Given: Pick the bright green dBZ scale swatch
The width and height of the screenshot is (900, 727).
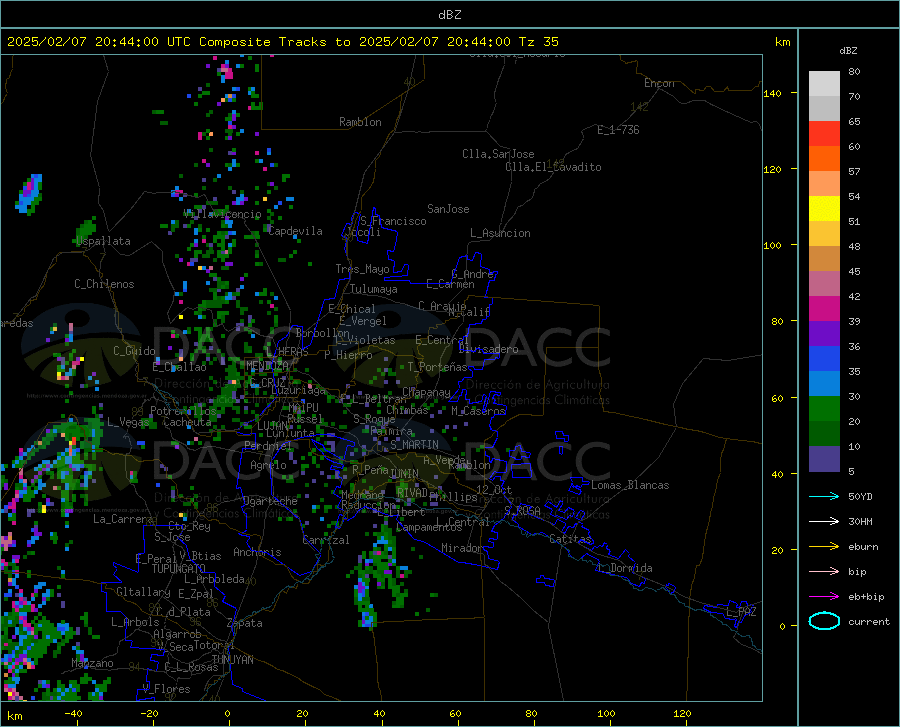Looking at the screenshot, I should point(824,409).
